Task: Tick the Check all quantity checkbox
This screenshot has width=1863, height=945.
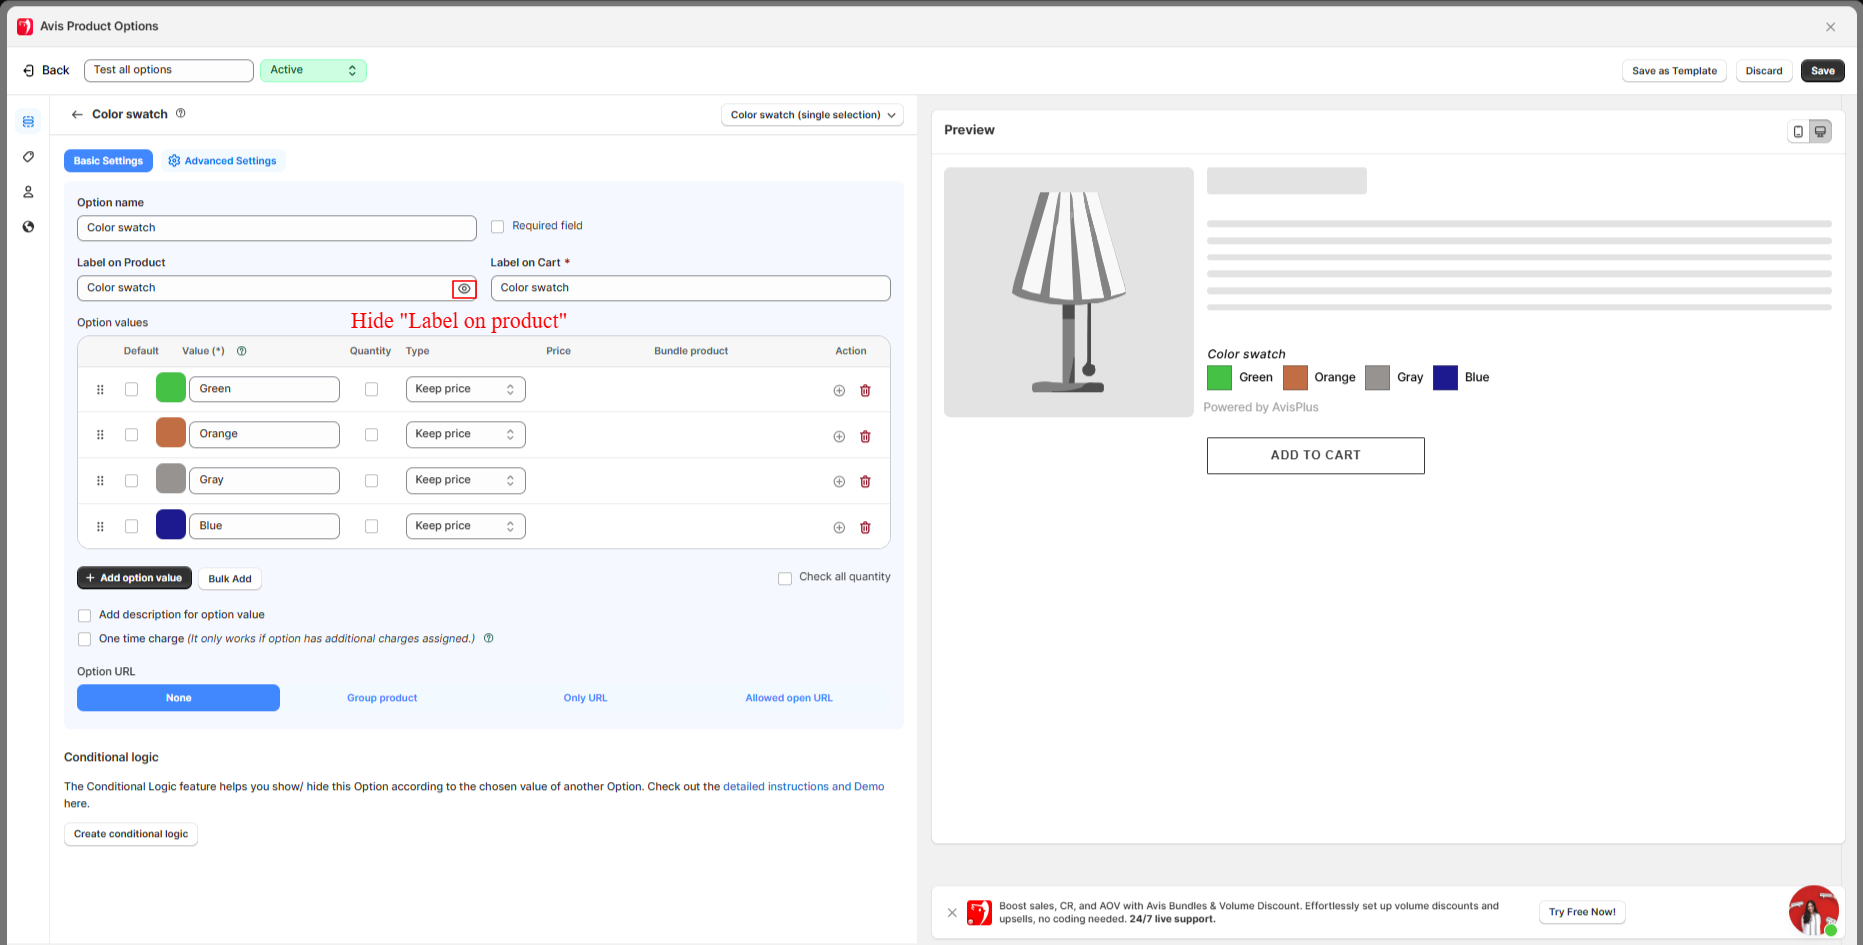Action: tap(785, 578)
